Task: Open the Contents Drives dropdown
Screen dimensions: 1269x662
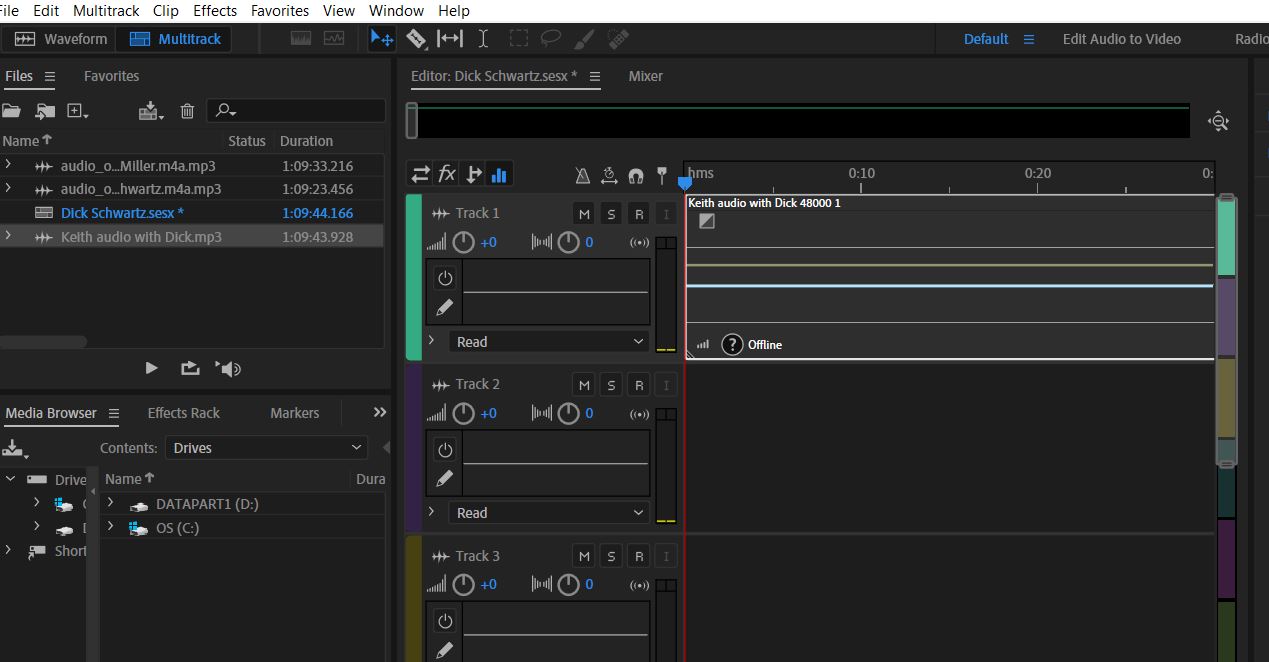Action: pyautogui.click(x=266, y=447)
